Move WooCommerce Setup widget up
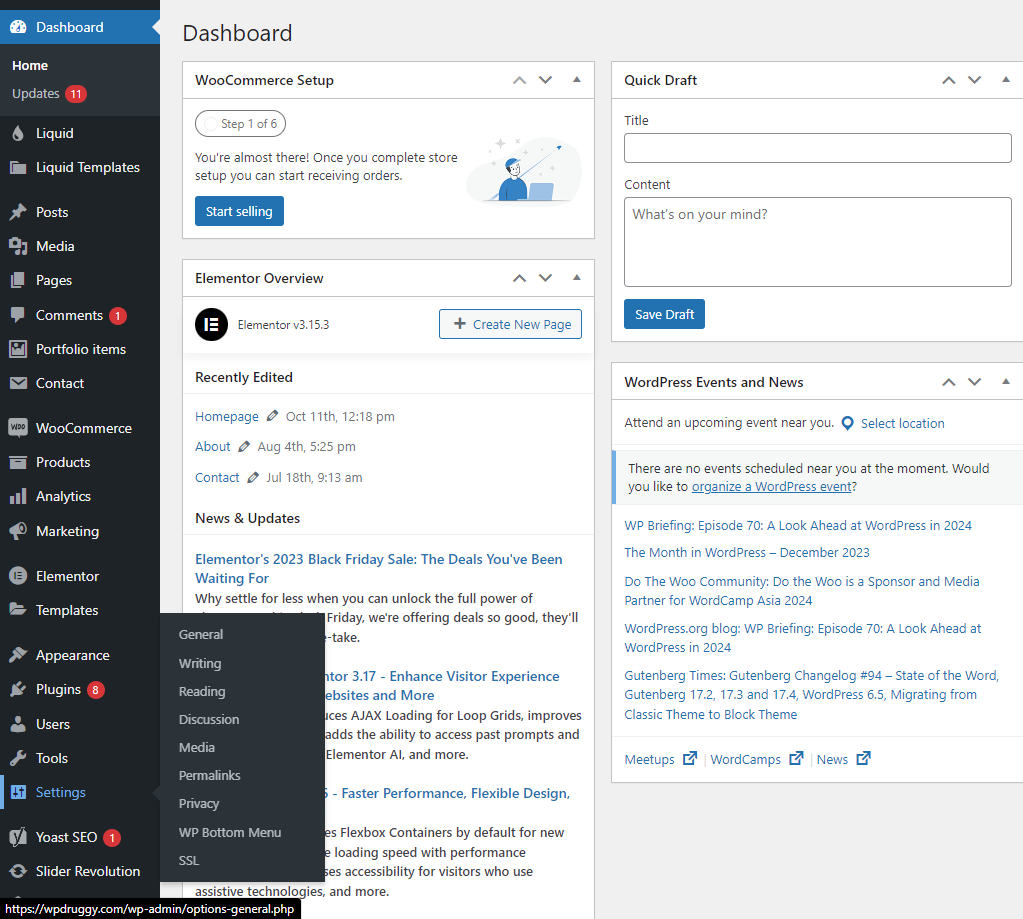 click(x=519, y=80)
